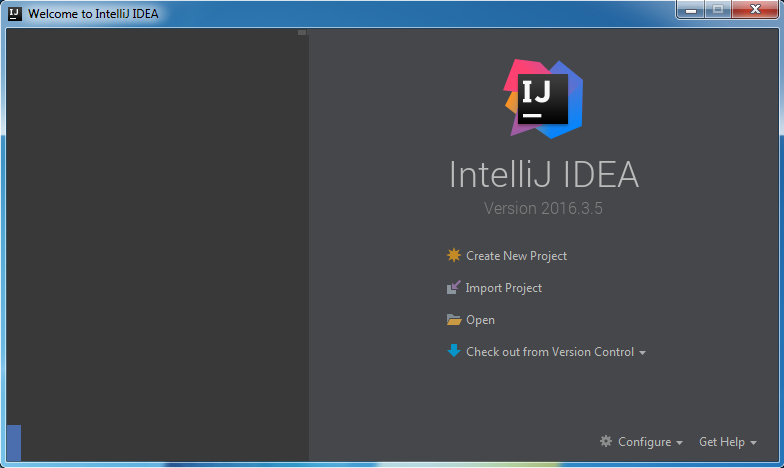Close the Welcome to IntelliJ IDEA window
The width and height of the screenshot is (784, 468).
coord(755,10)
